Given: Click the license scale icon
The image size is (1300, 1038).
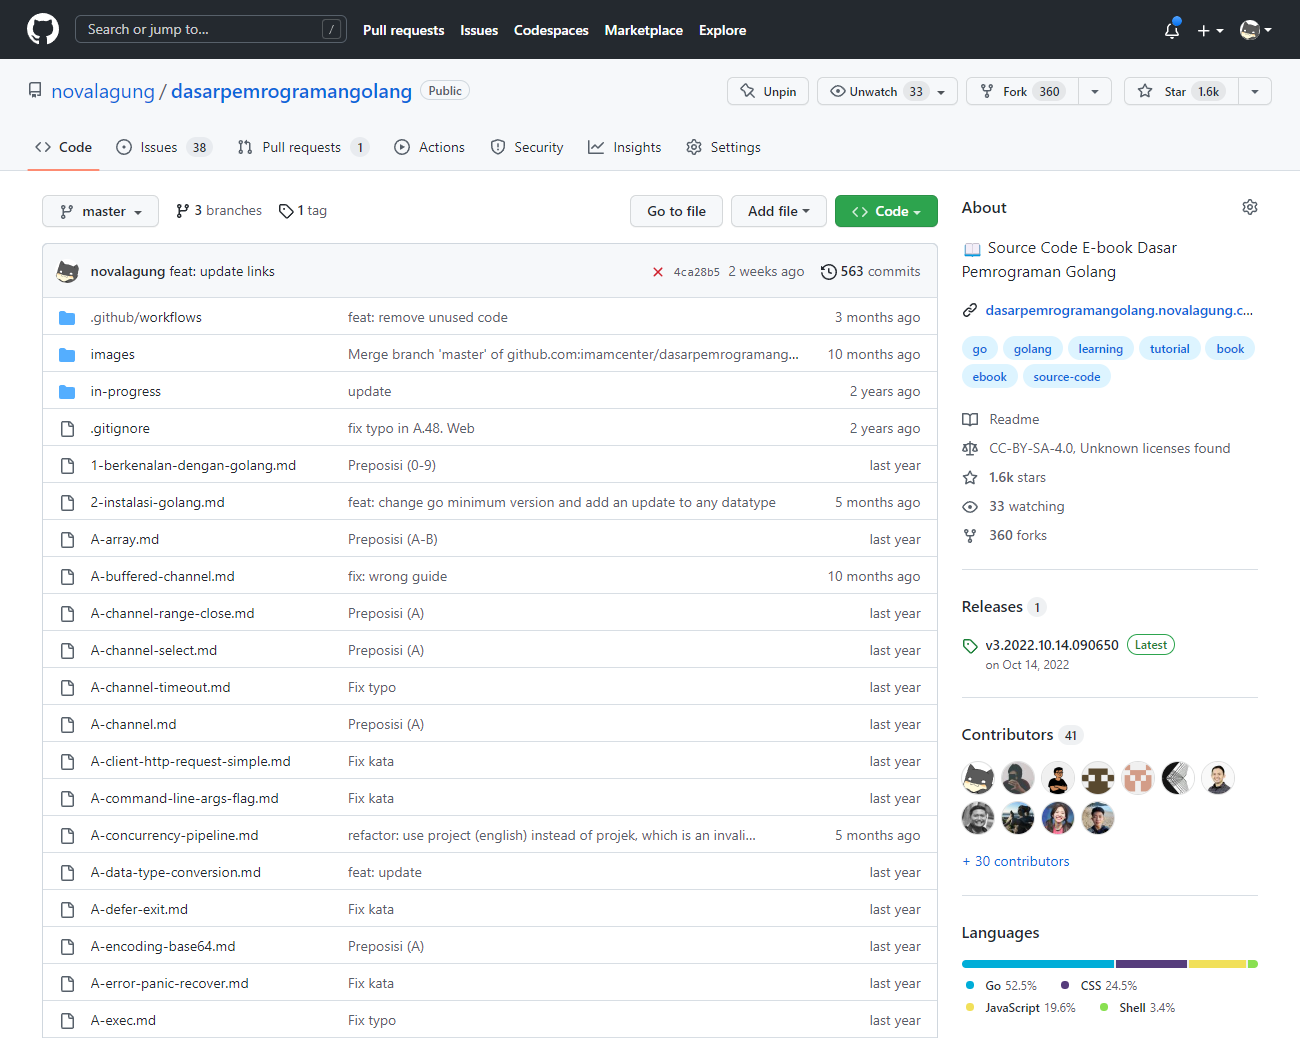Looking at the screenshot, I should [x=970, y=449].
